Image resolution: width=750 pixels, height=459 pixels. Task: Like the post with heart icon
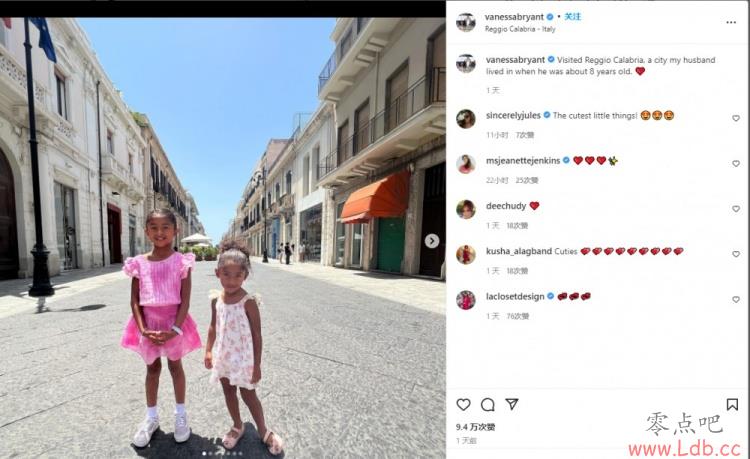(x=463, y=404)
